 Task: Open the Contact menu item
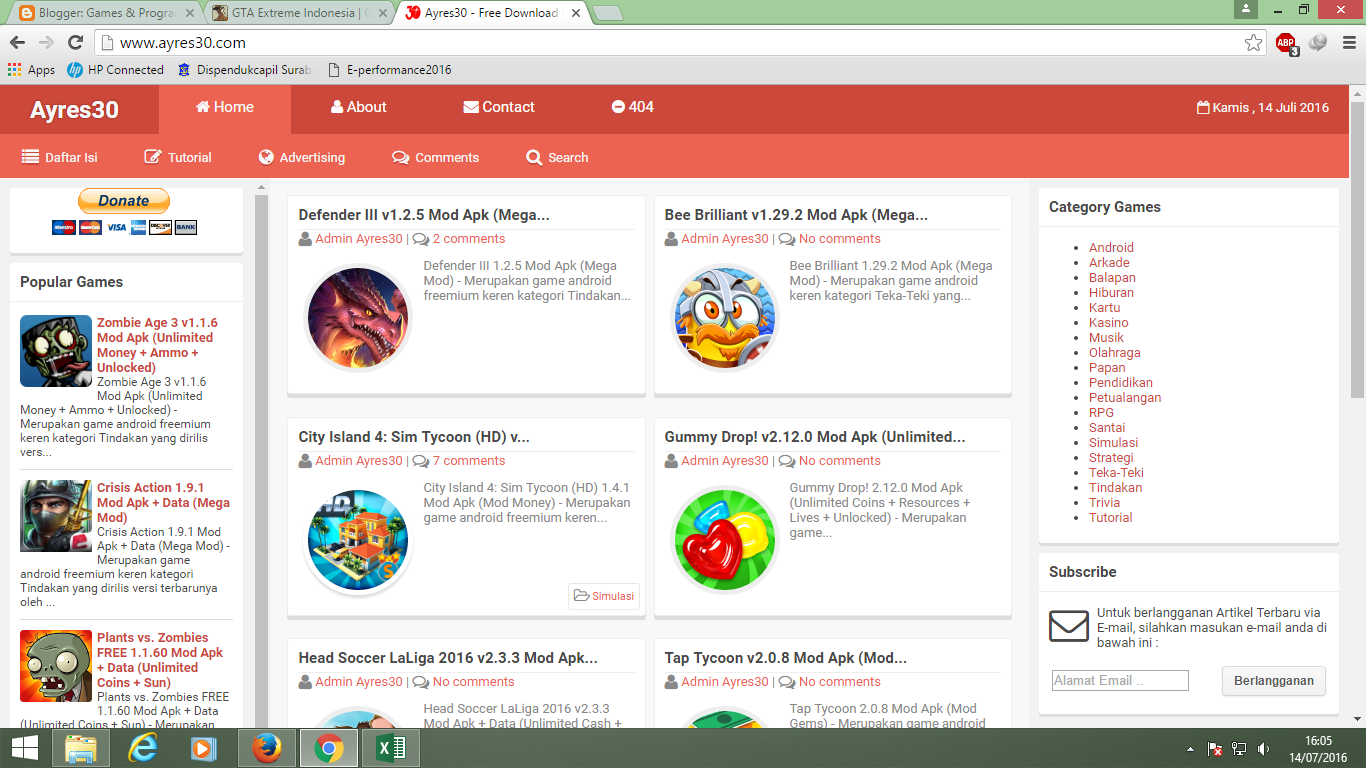click(x=499, y=107)
